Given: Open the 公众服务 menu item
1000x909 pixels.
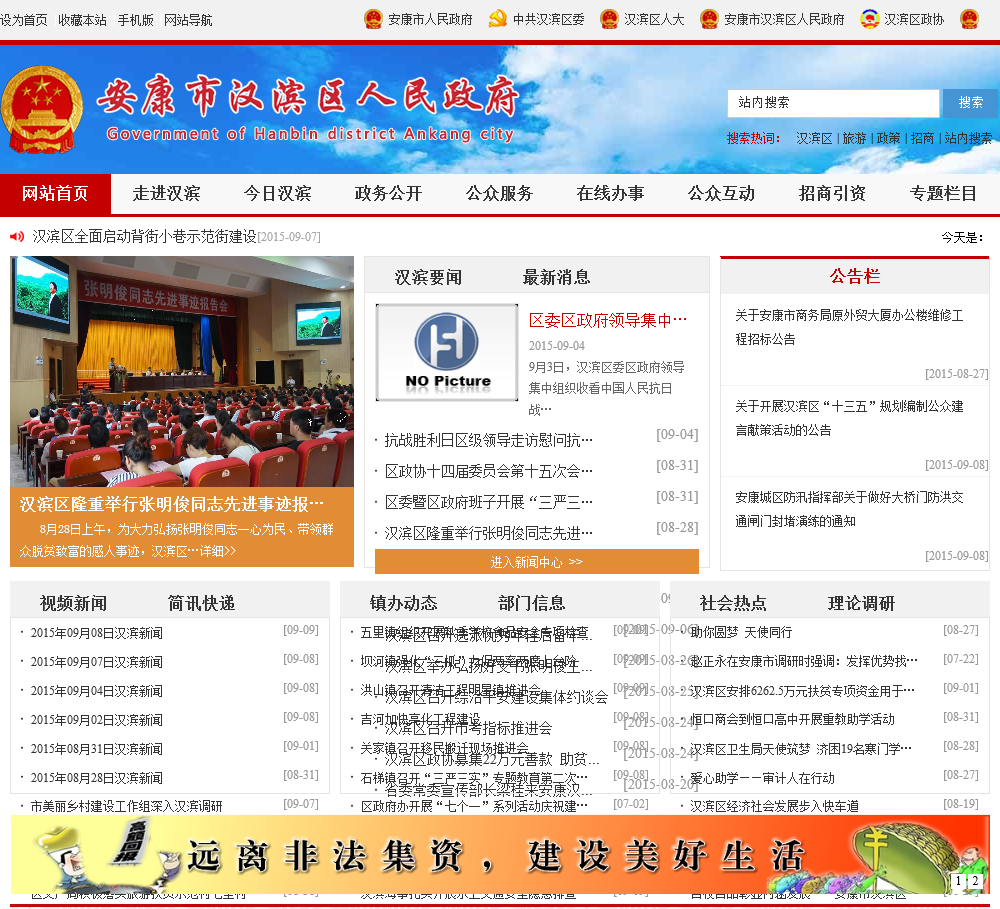Looking at the screenshot, I should pos(499,193).
